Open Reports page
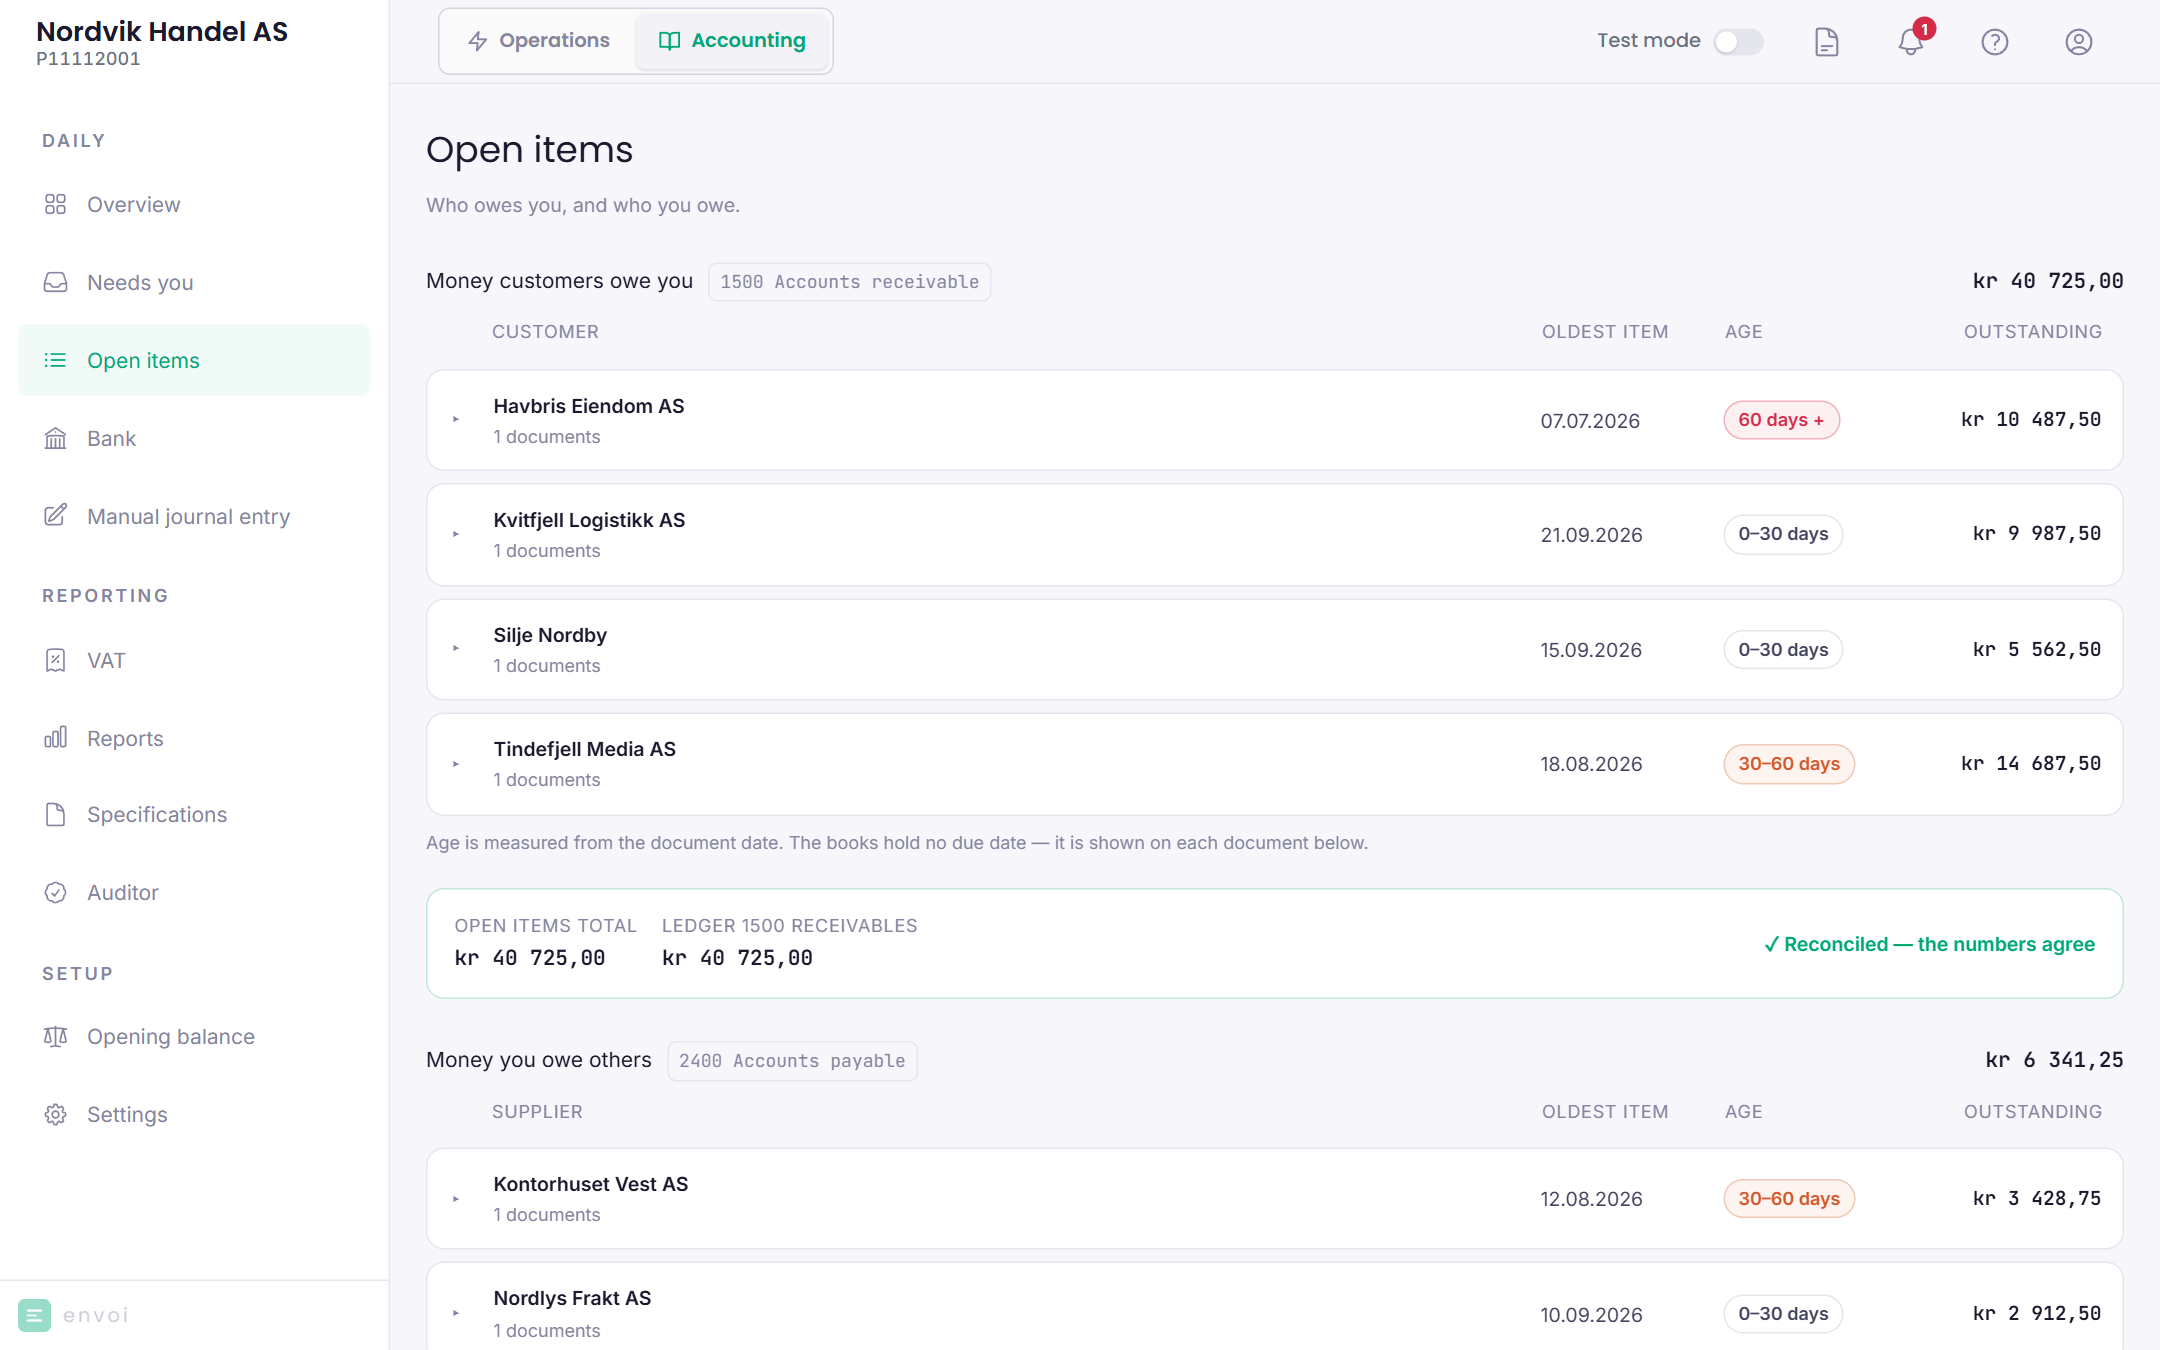This screenshot has height=1350, width=2160. pos(194,738)
